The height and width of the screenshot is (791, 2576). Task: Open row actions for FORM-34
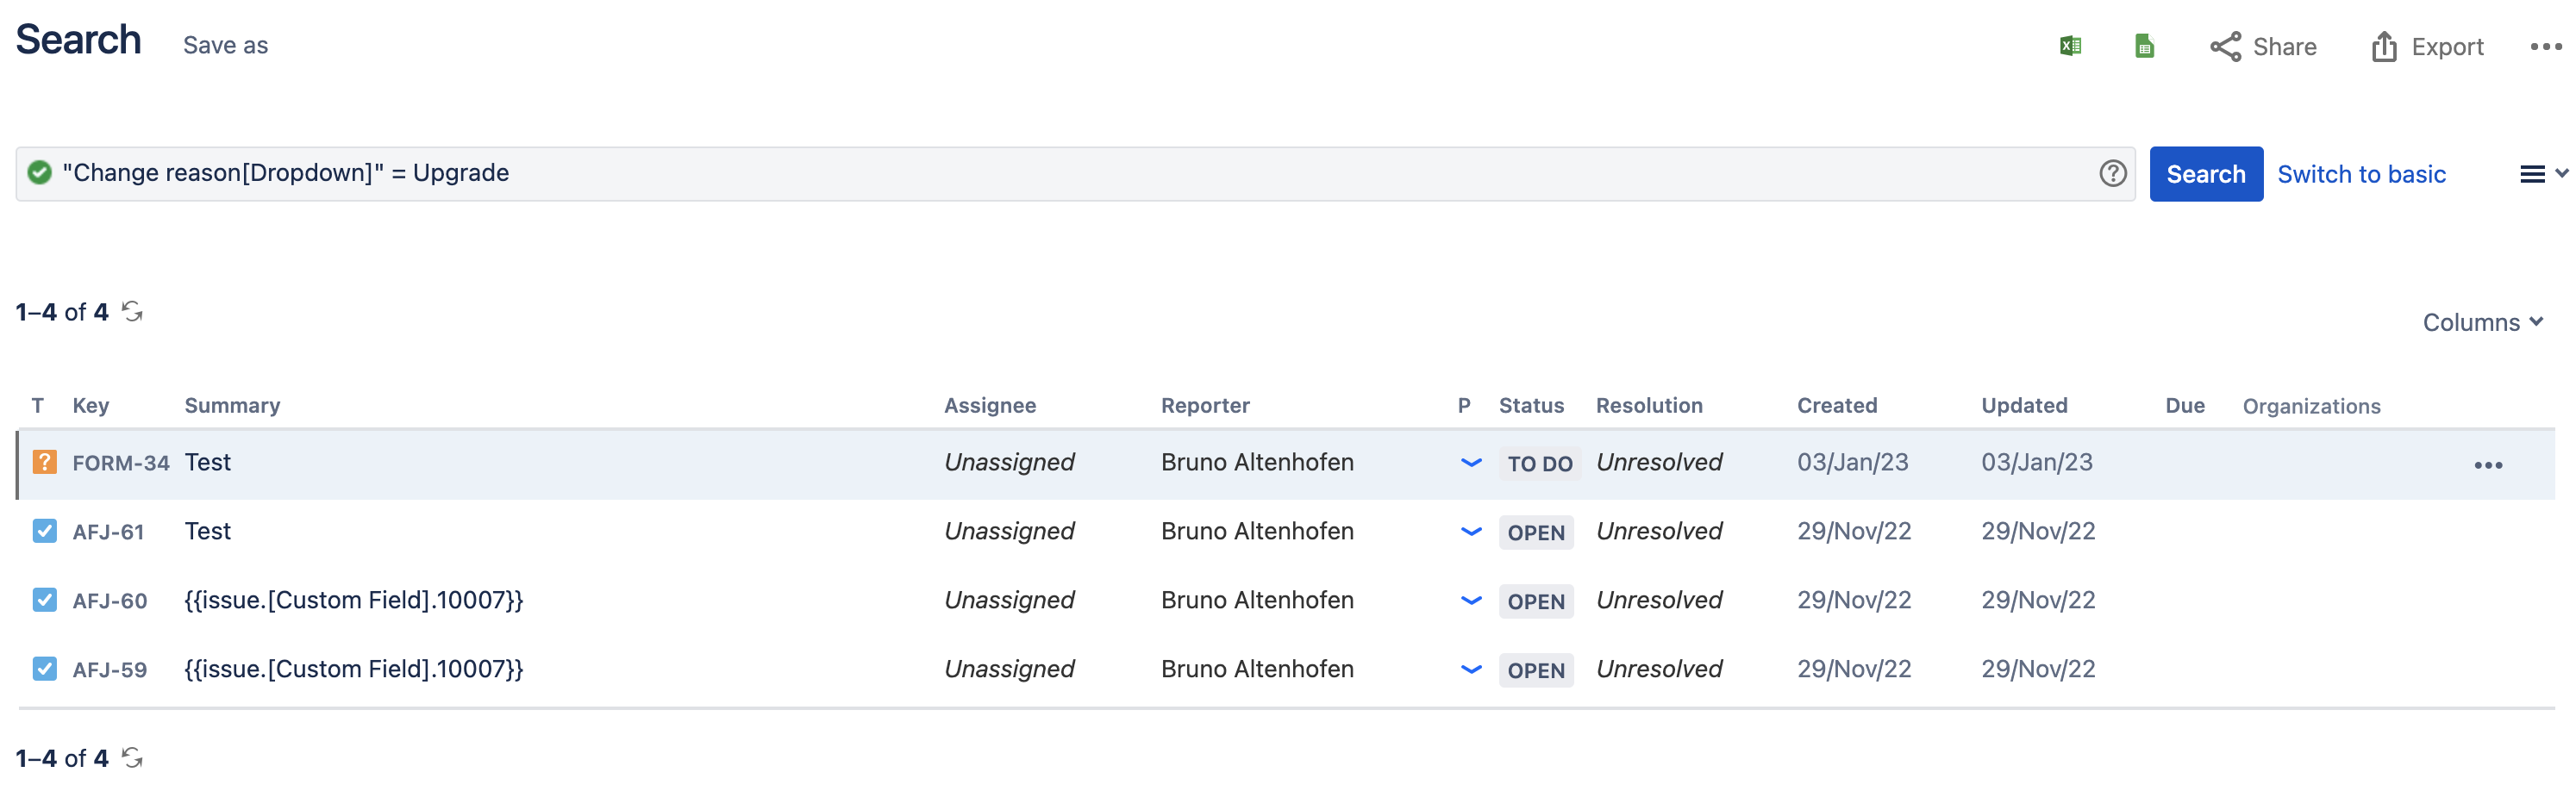click(x=2489, y=464)
